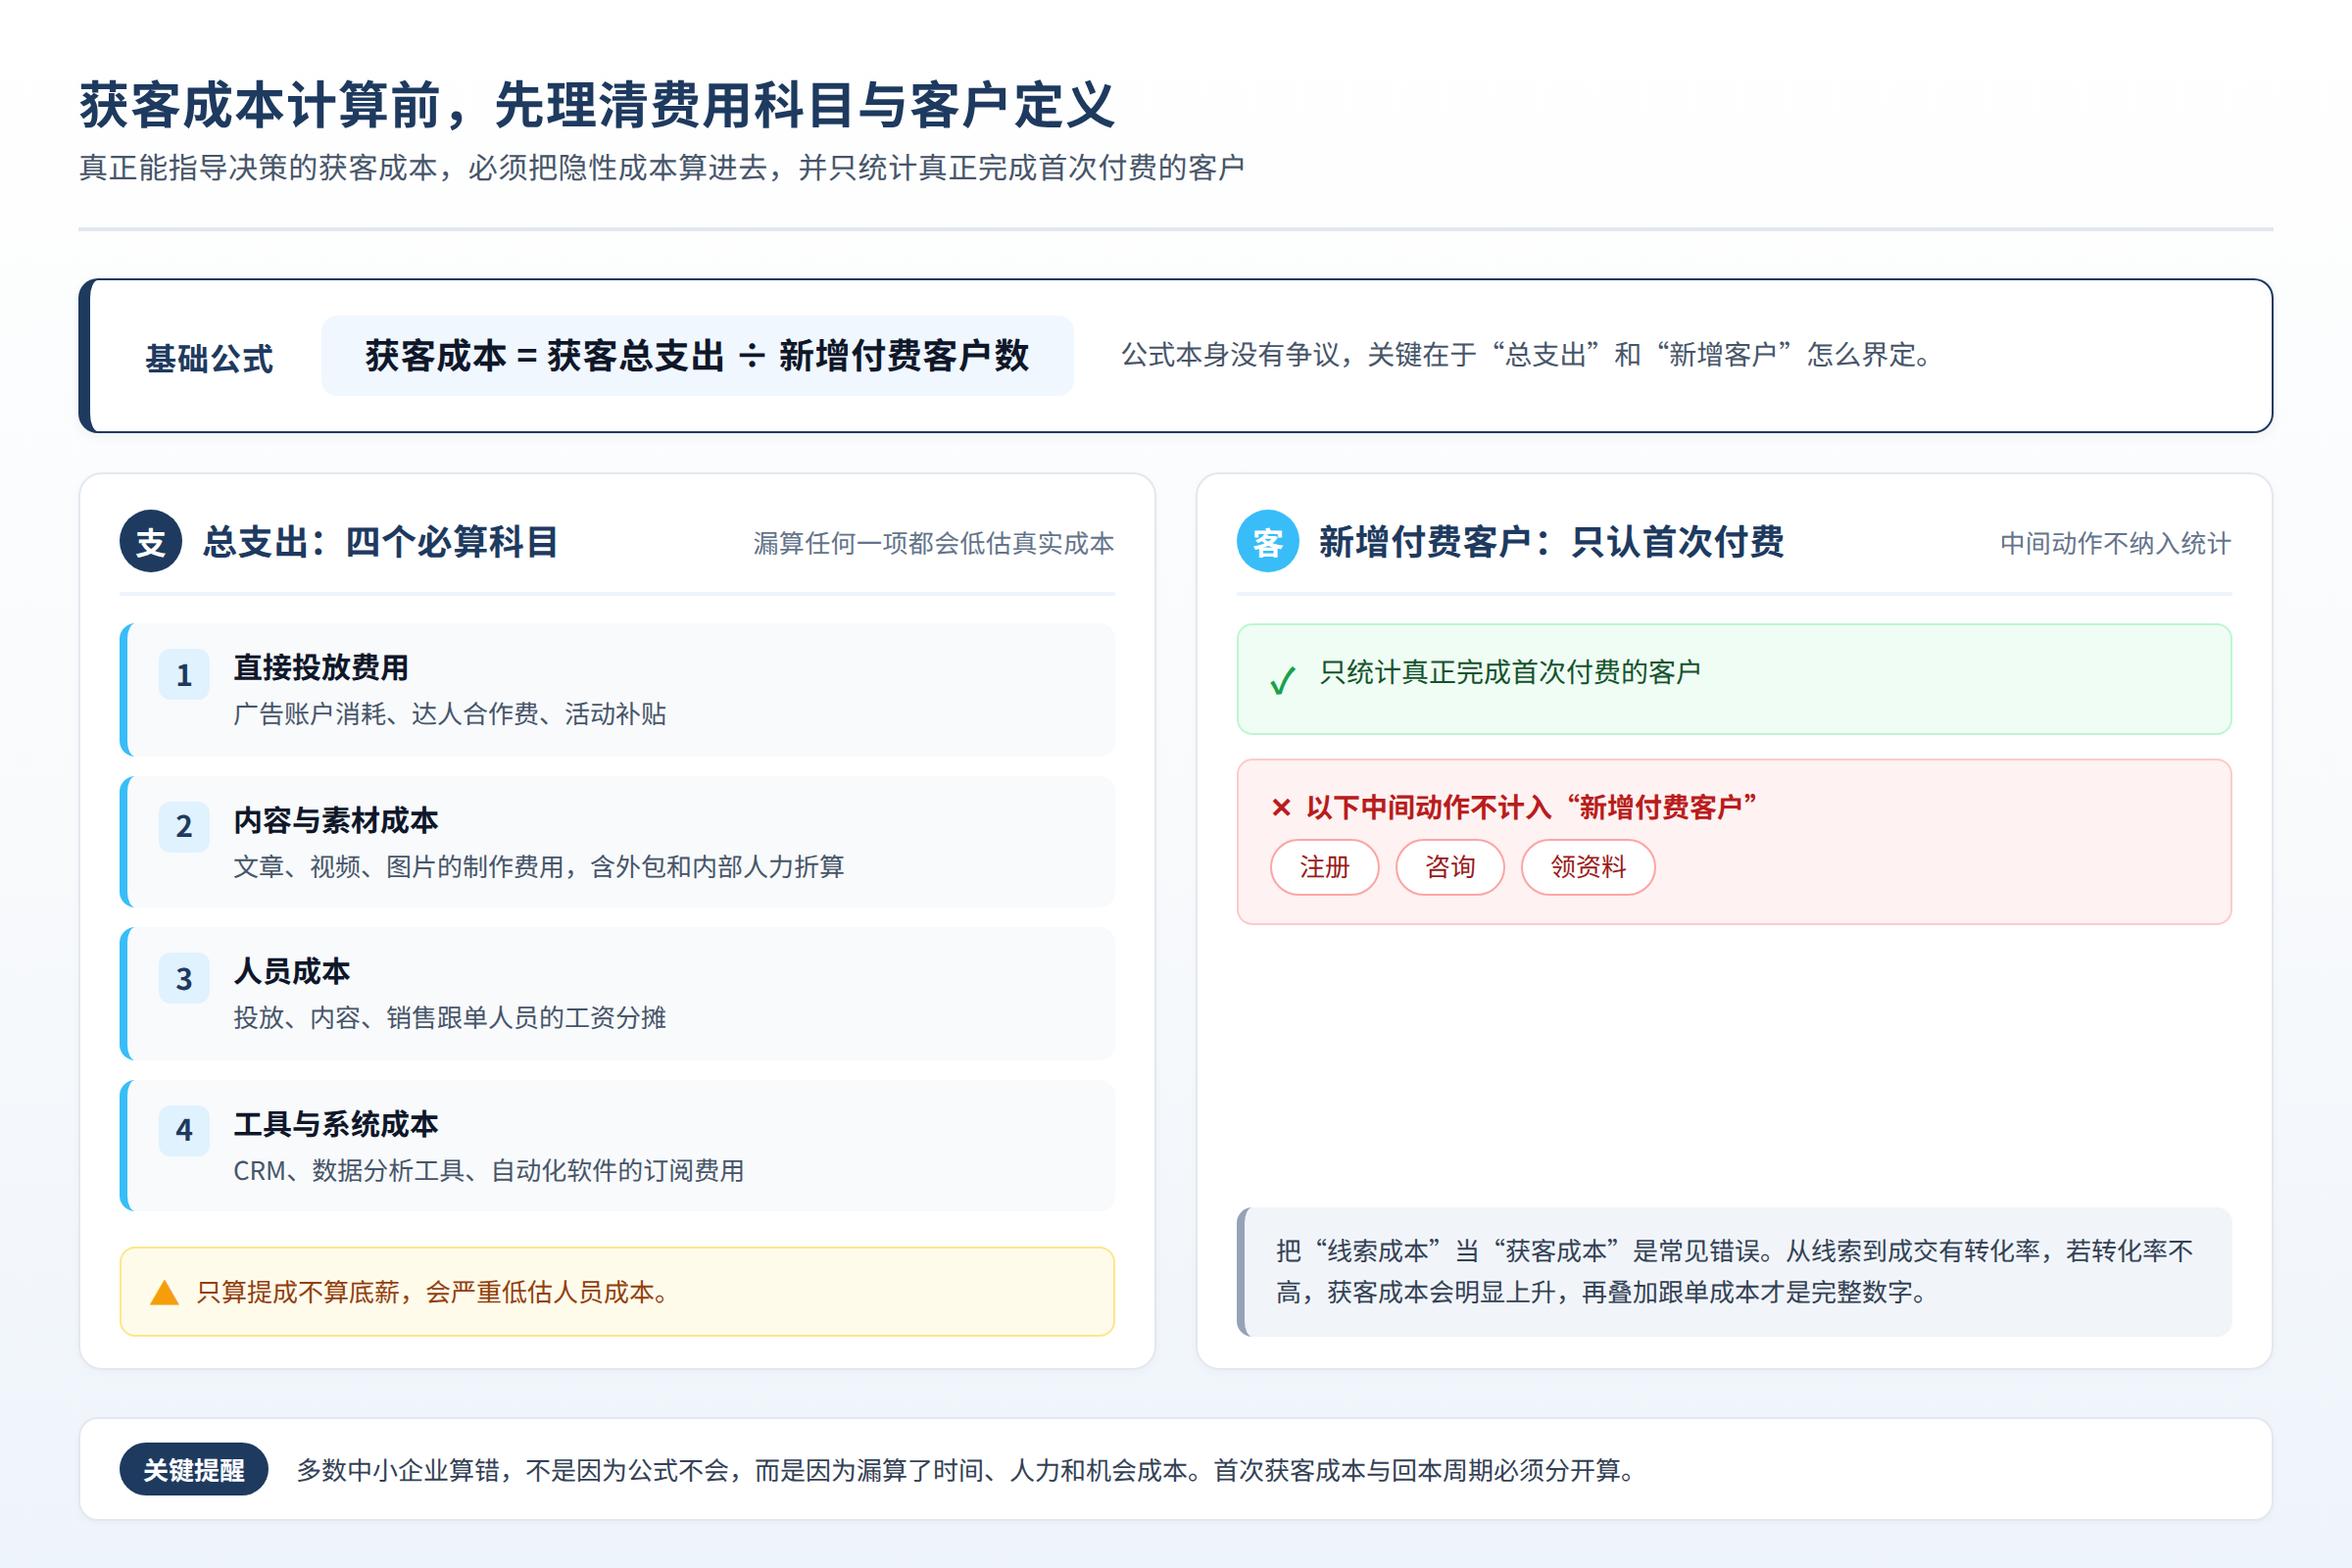
Task: Click the 基础公式 label
Action: tap(209, 358)
